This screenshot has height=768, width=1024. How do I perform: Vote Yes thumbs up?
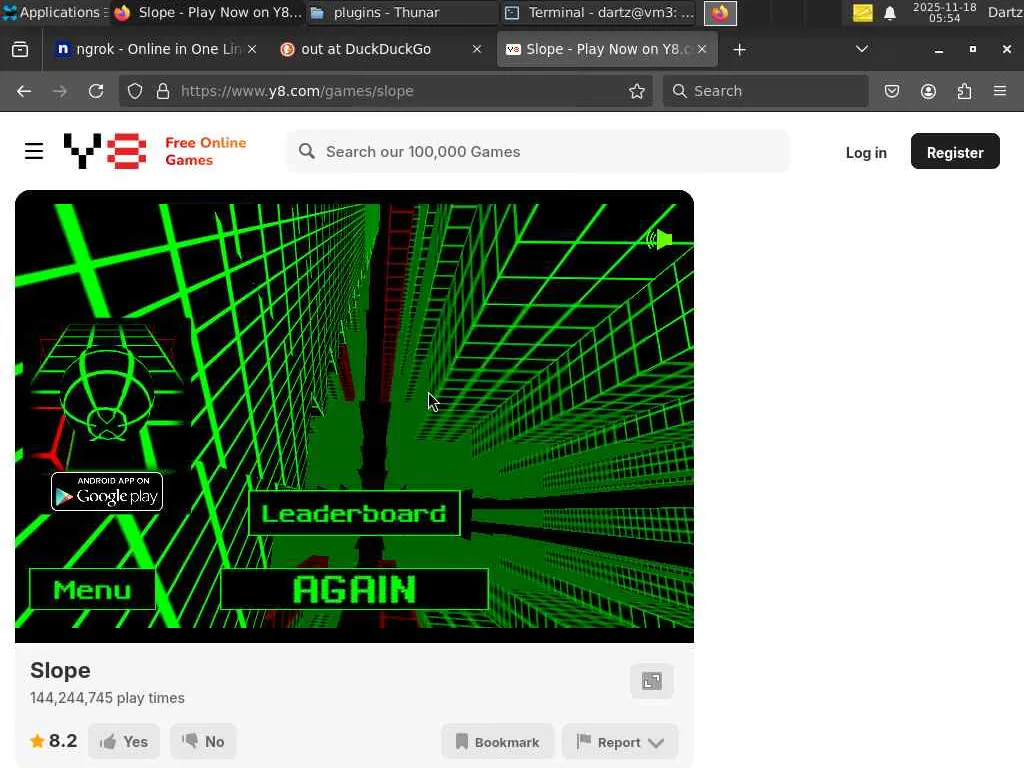coord(124,741)
